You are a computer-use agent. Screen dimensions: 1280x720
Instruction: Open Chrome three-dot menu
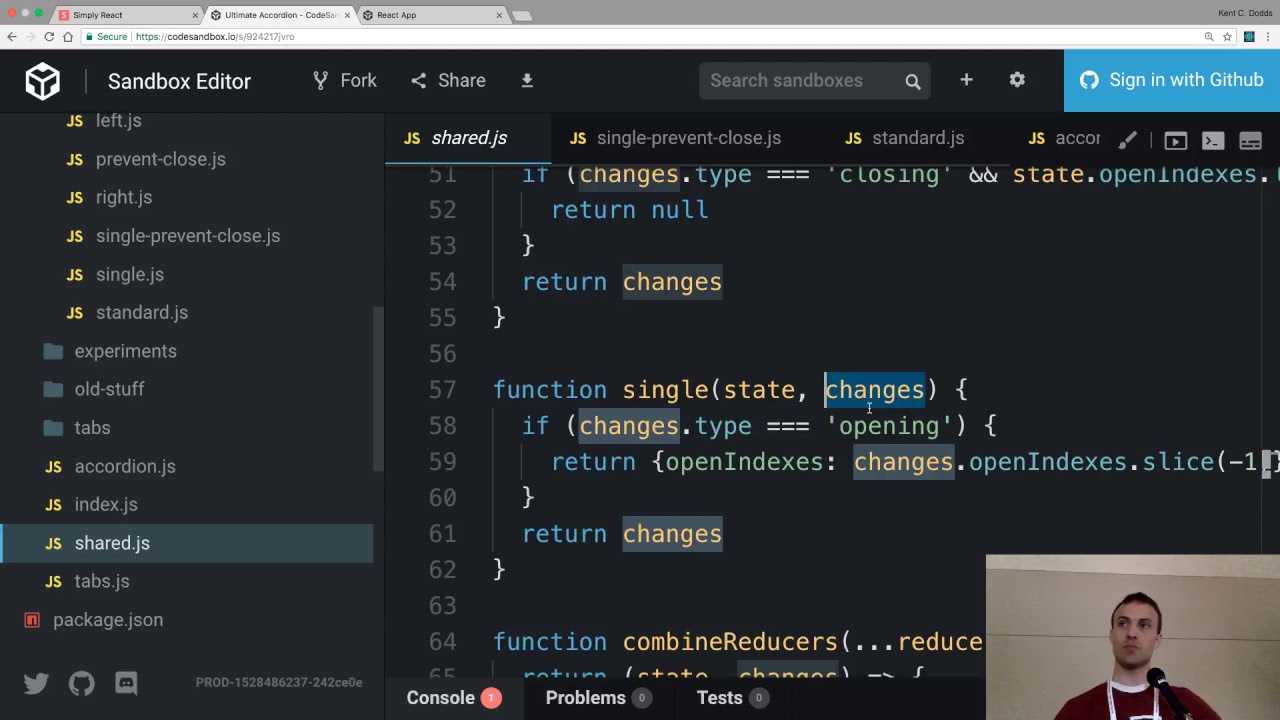tap(1268, 37)
